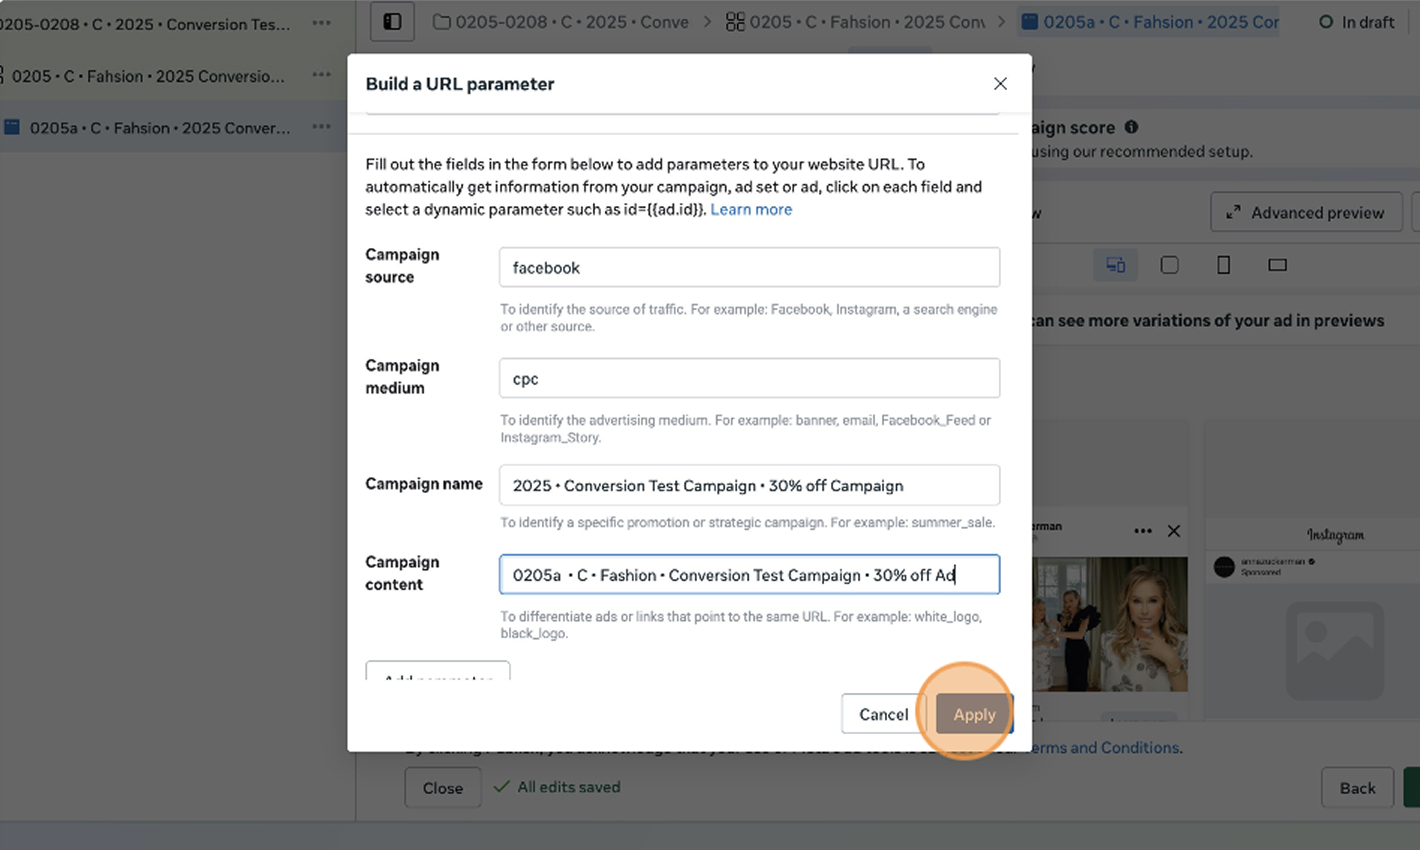
Task: Edit the Campaign medium field
Action: click(749, 379)
